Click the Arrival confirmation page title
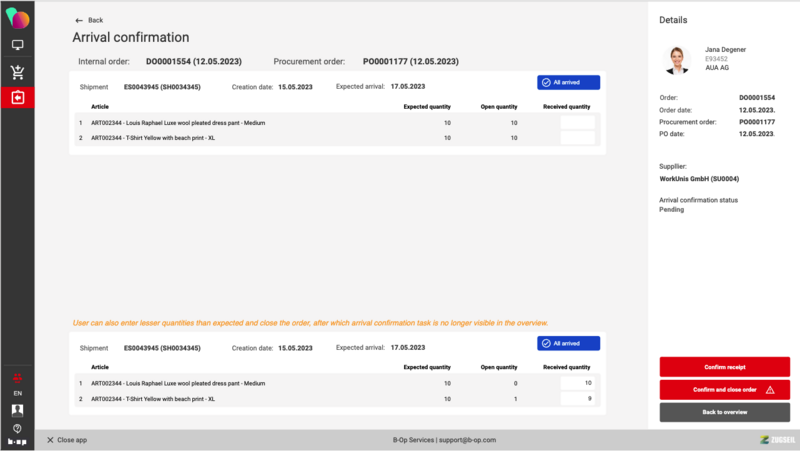This screenshot has width=800, height=451. (131, 38)
